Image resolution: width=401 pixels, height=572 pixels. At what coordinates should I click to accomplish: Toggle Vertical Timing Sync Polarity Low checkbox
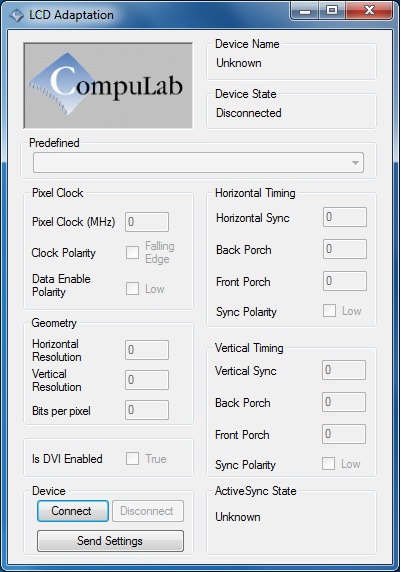click(328, 464)
